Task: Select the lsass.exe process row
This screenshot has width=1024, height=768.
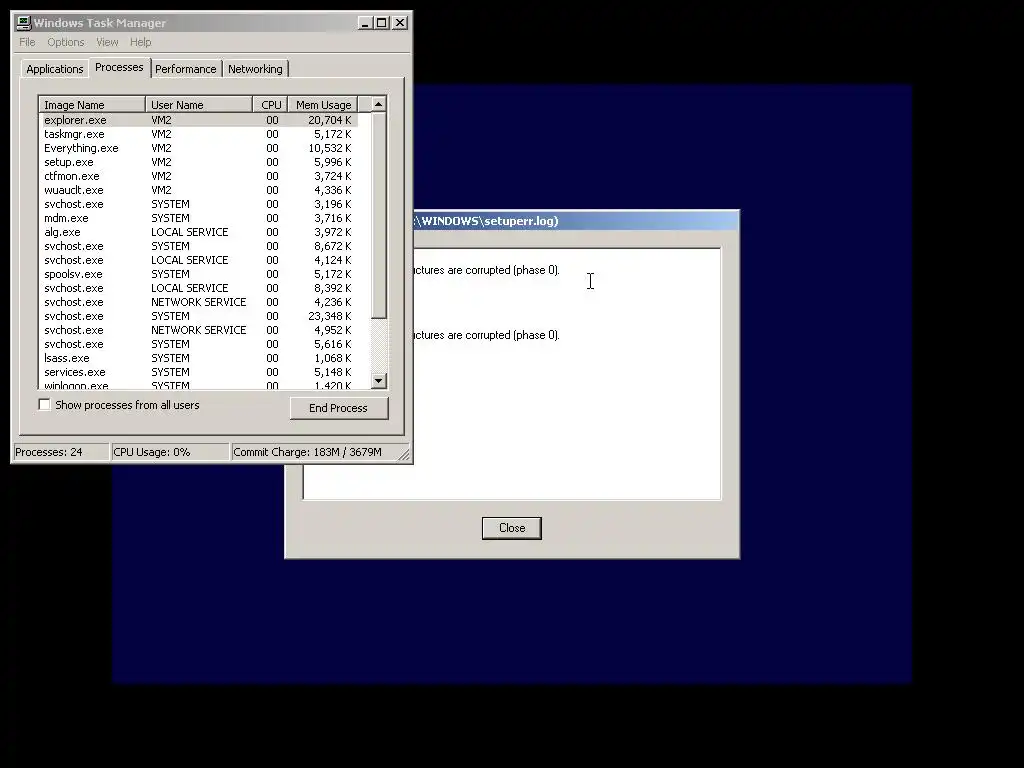Action: pyautogui.click(x=199, y=358)
